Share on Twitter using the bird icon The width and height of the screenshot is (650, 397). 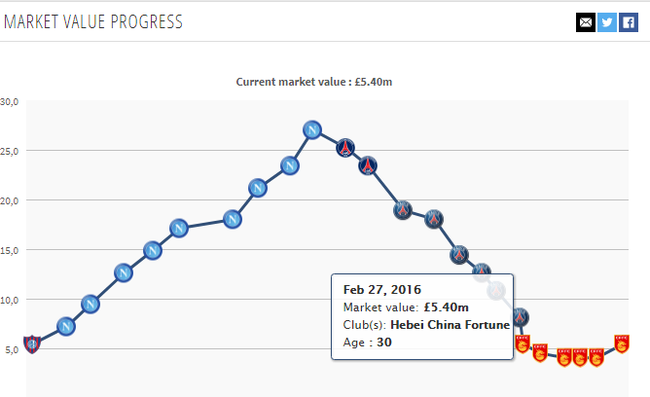click(x=607, y=22)
